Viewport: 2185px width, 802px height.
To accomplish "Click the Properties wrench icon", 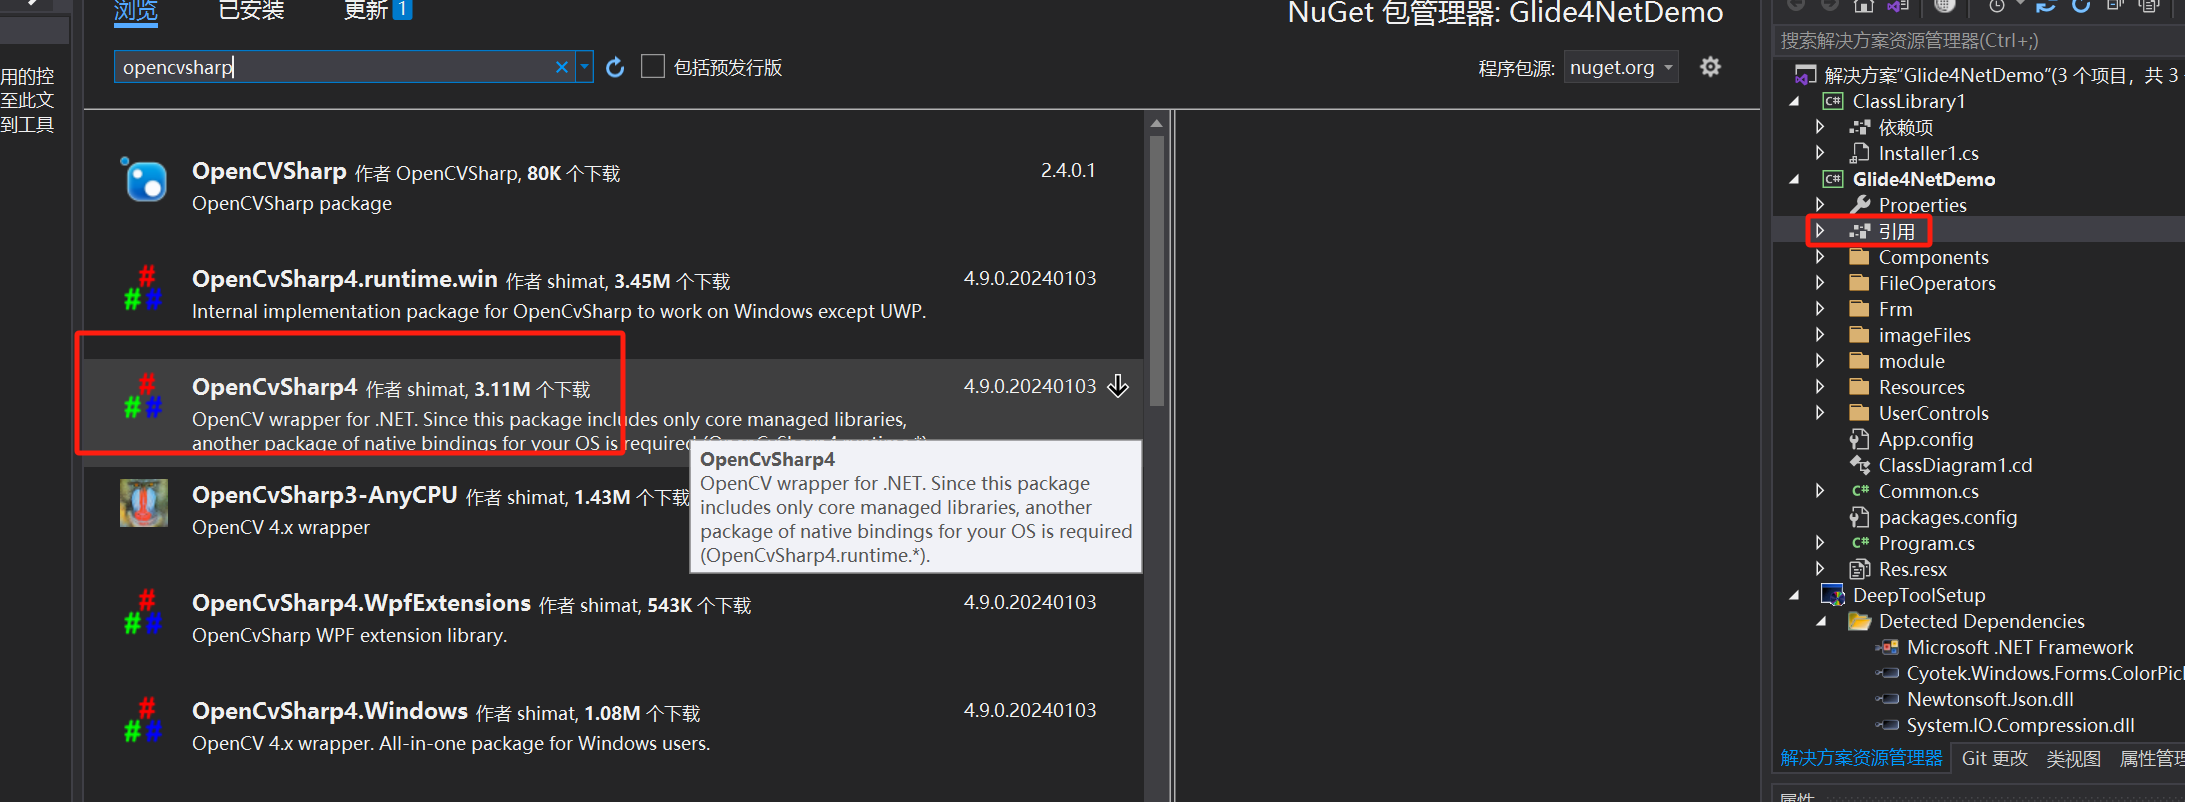I will click(x=1860, y=205).
